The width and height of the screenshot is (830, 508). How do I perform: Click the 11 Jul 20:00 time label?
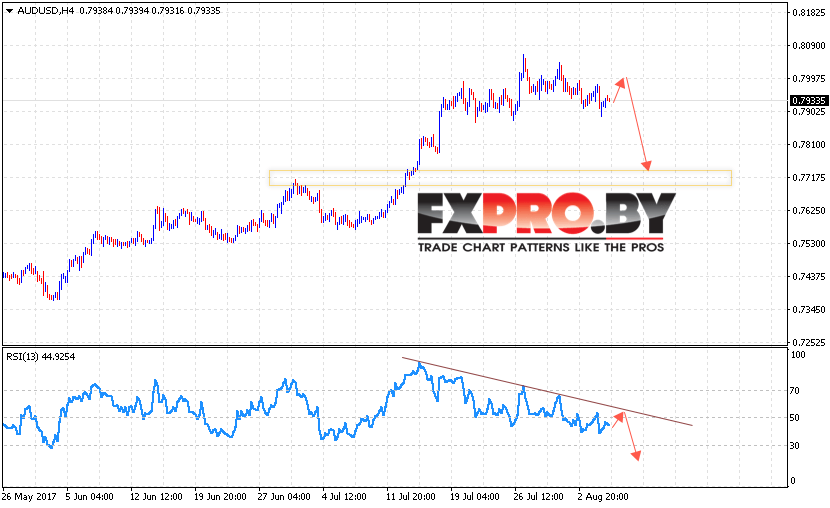click(411, 497)
